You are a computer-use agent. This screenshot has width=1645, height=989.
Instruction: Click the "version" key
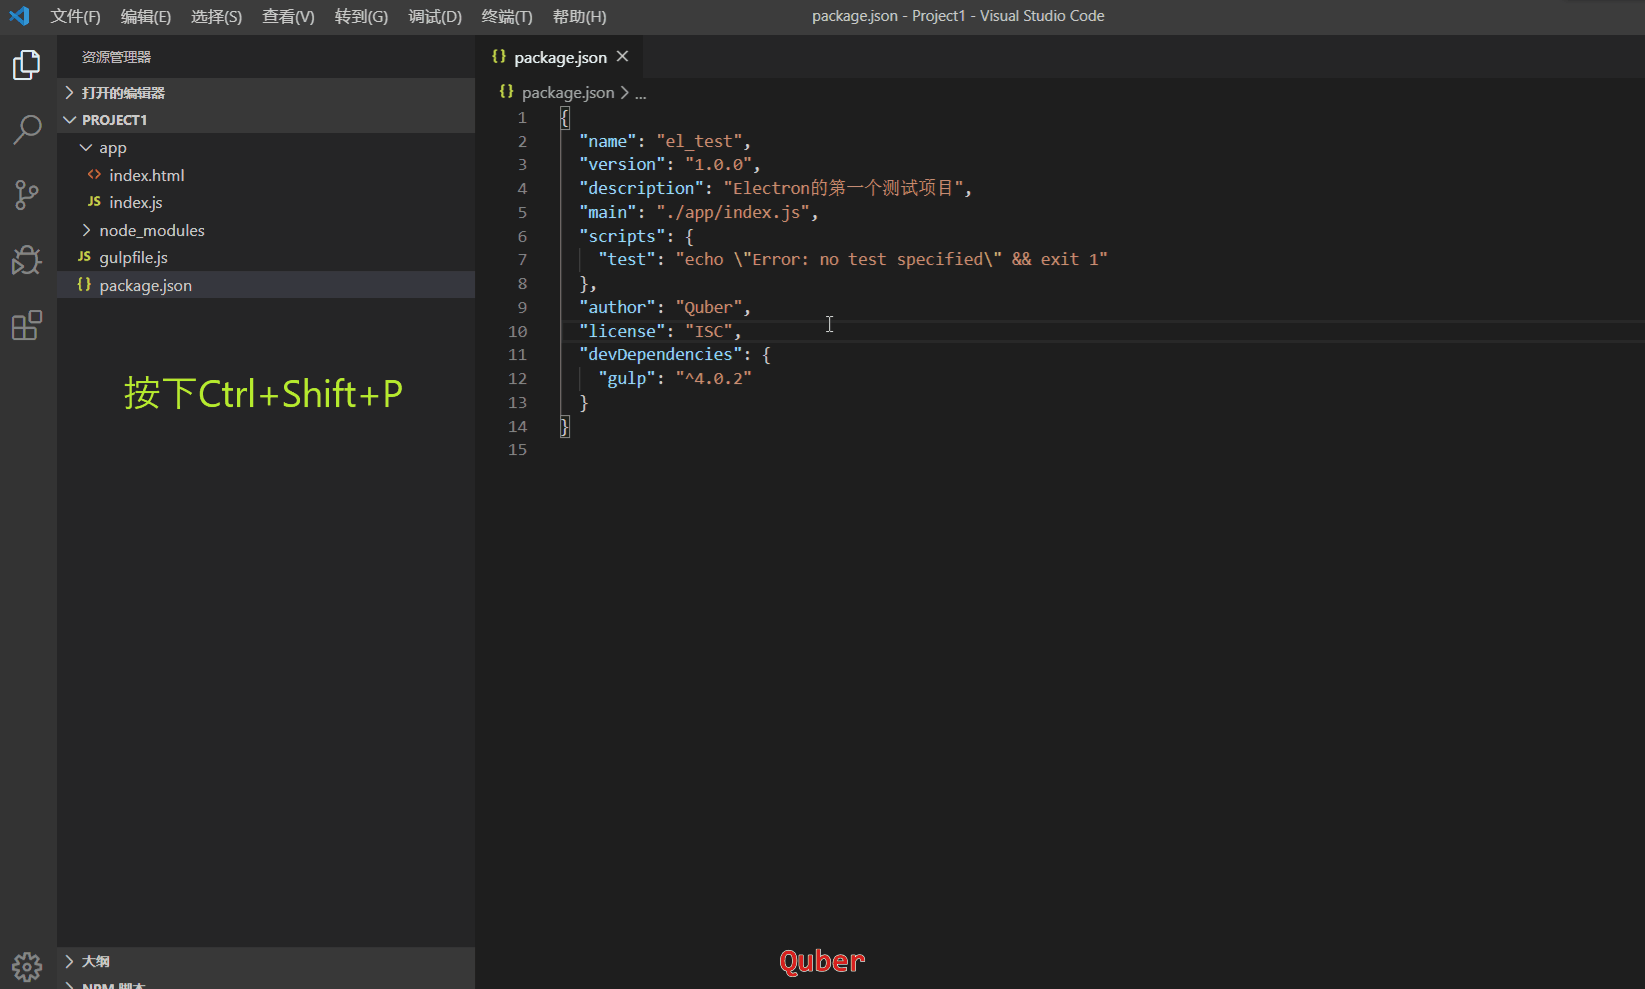click(x=622, y=164)
